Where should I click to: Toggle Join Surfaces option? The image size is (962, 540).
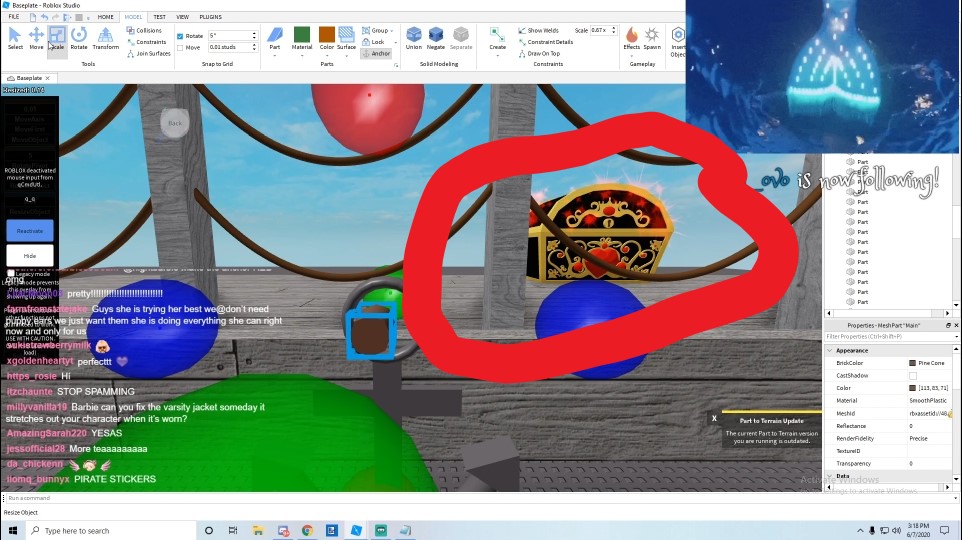pos(149,53)
